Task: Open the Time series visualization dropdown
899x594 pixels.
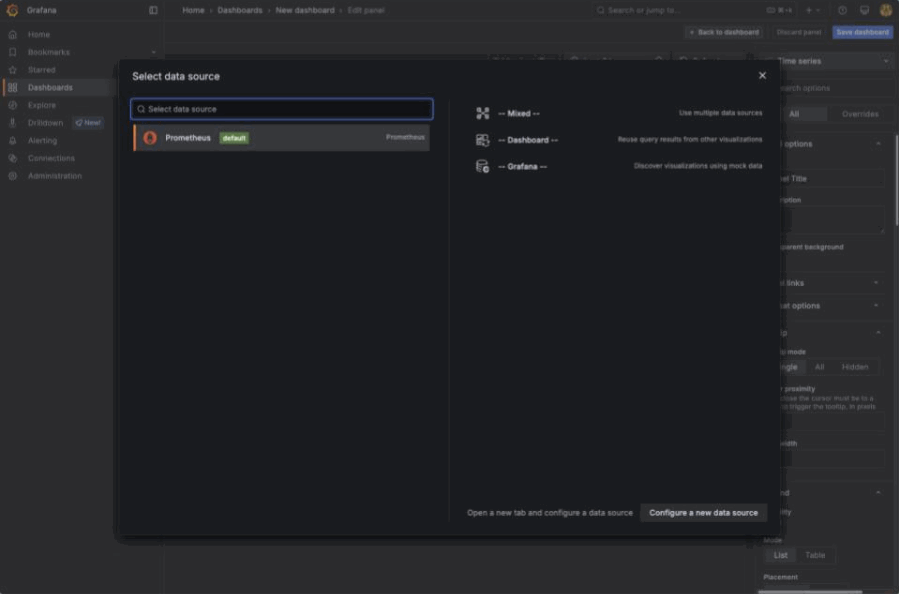Action: (828, 61)
